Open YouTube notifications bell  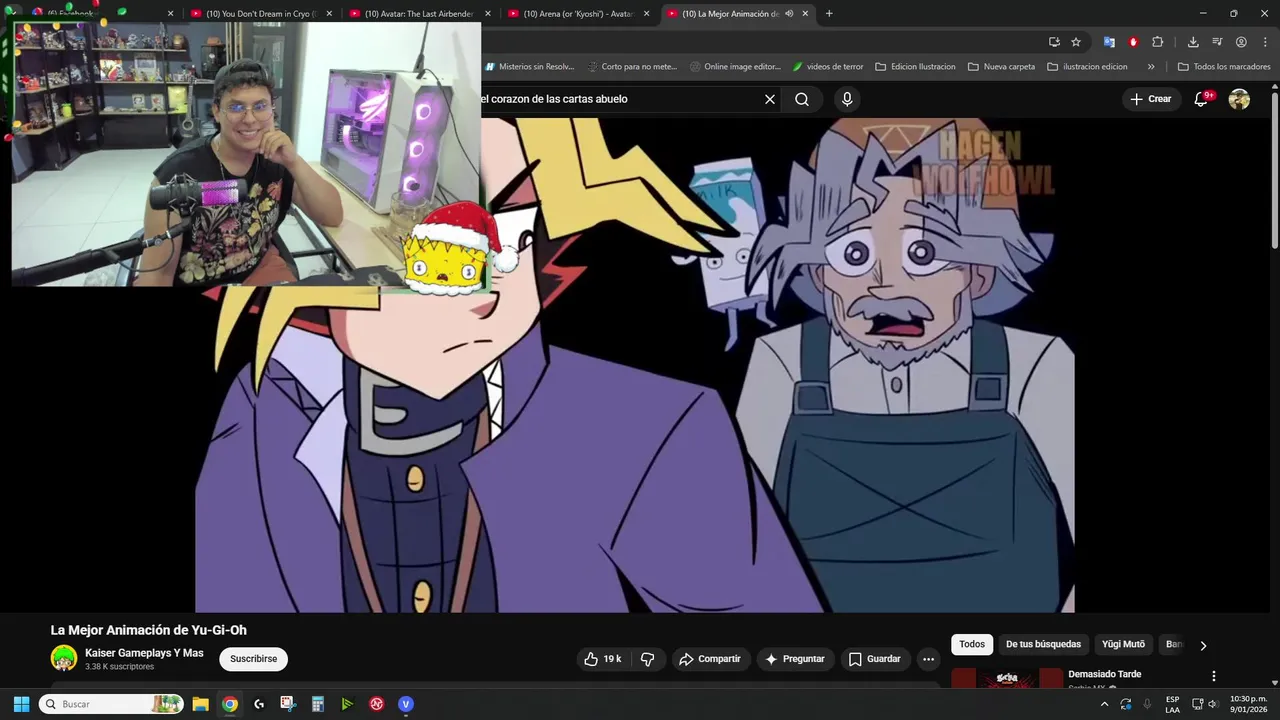pyautogui.click(x=1202, y=99)
